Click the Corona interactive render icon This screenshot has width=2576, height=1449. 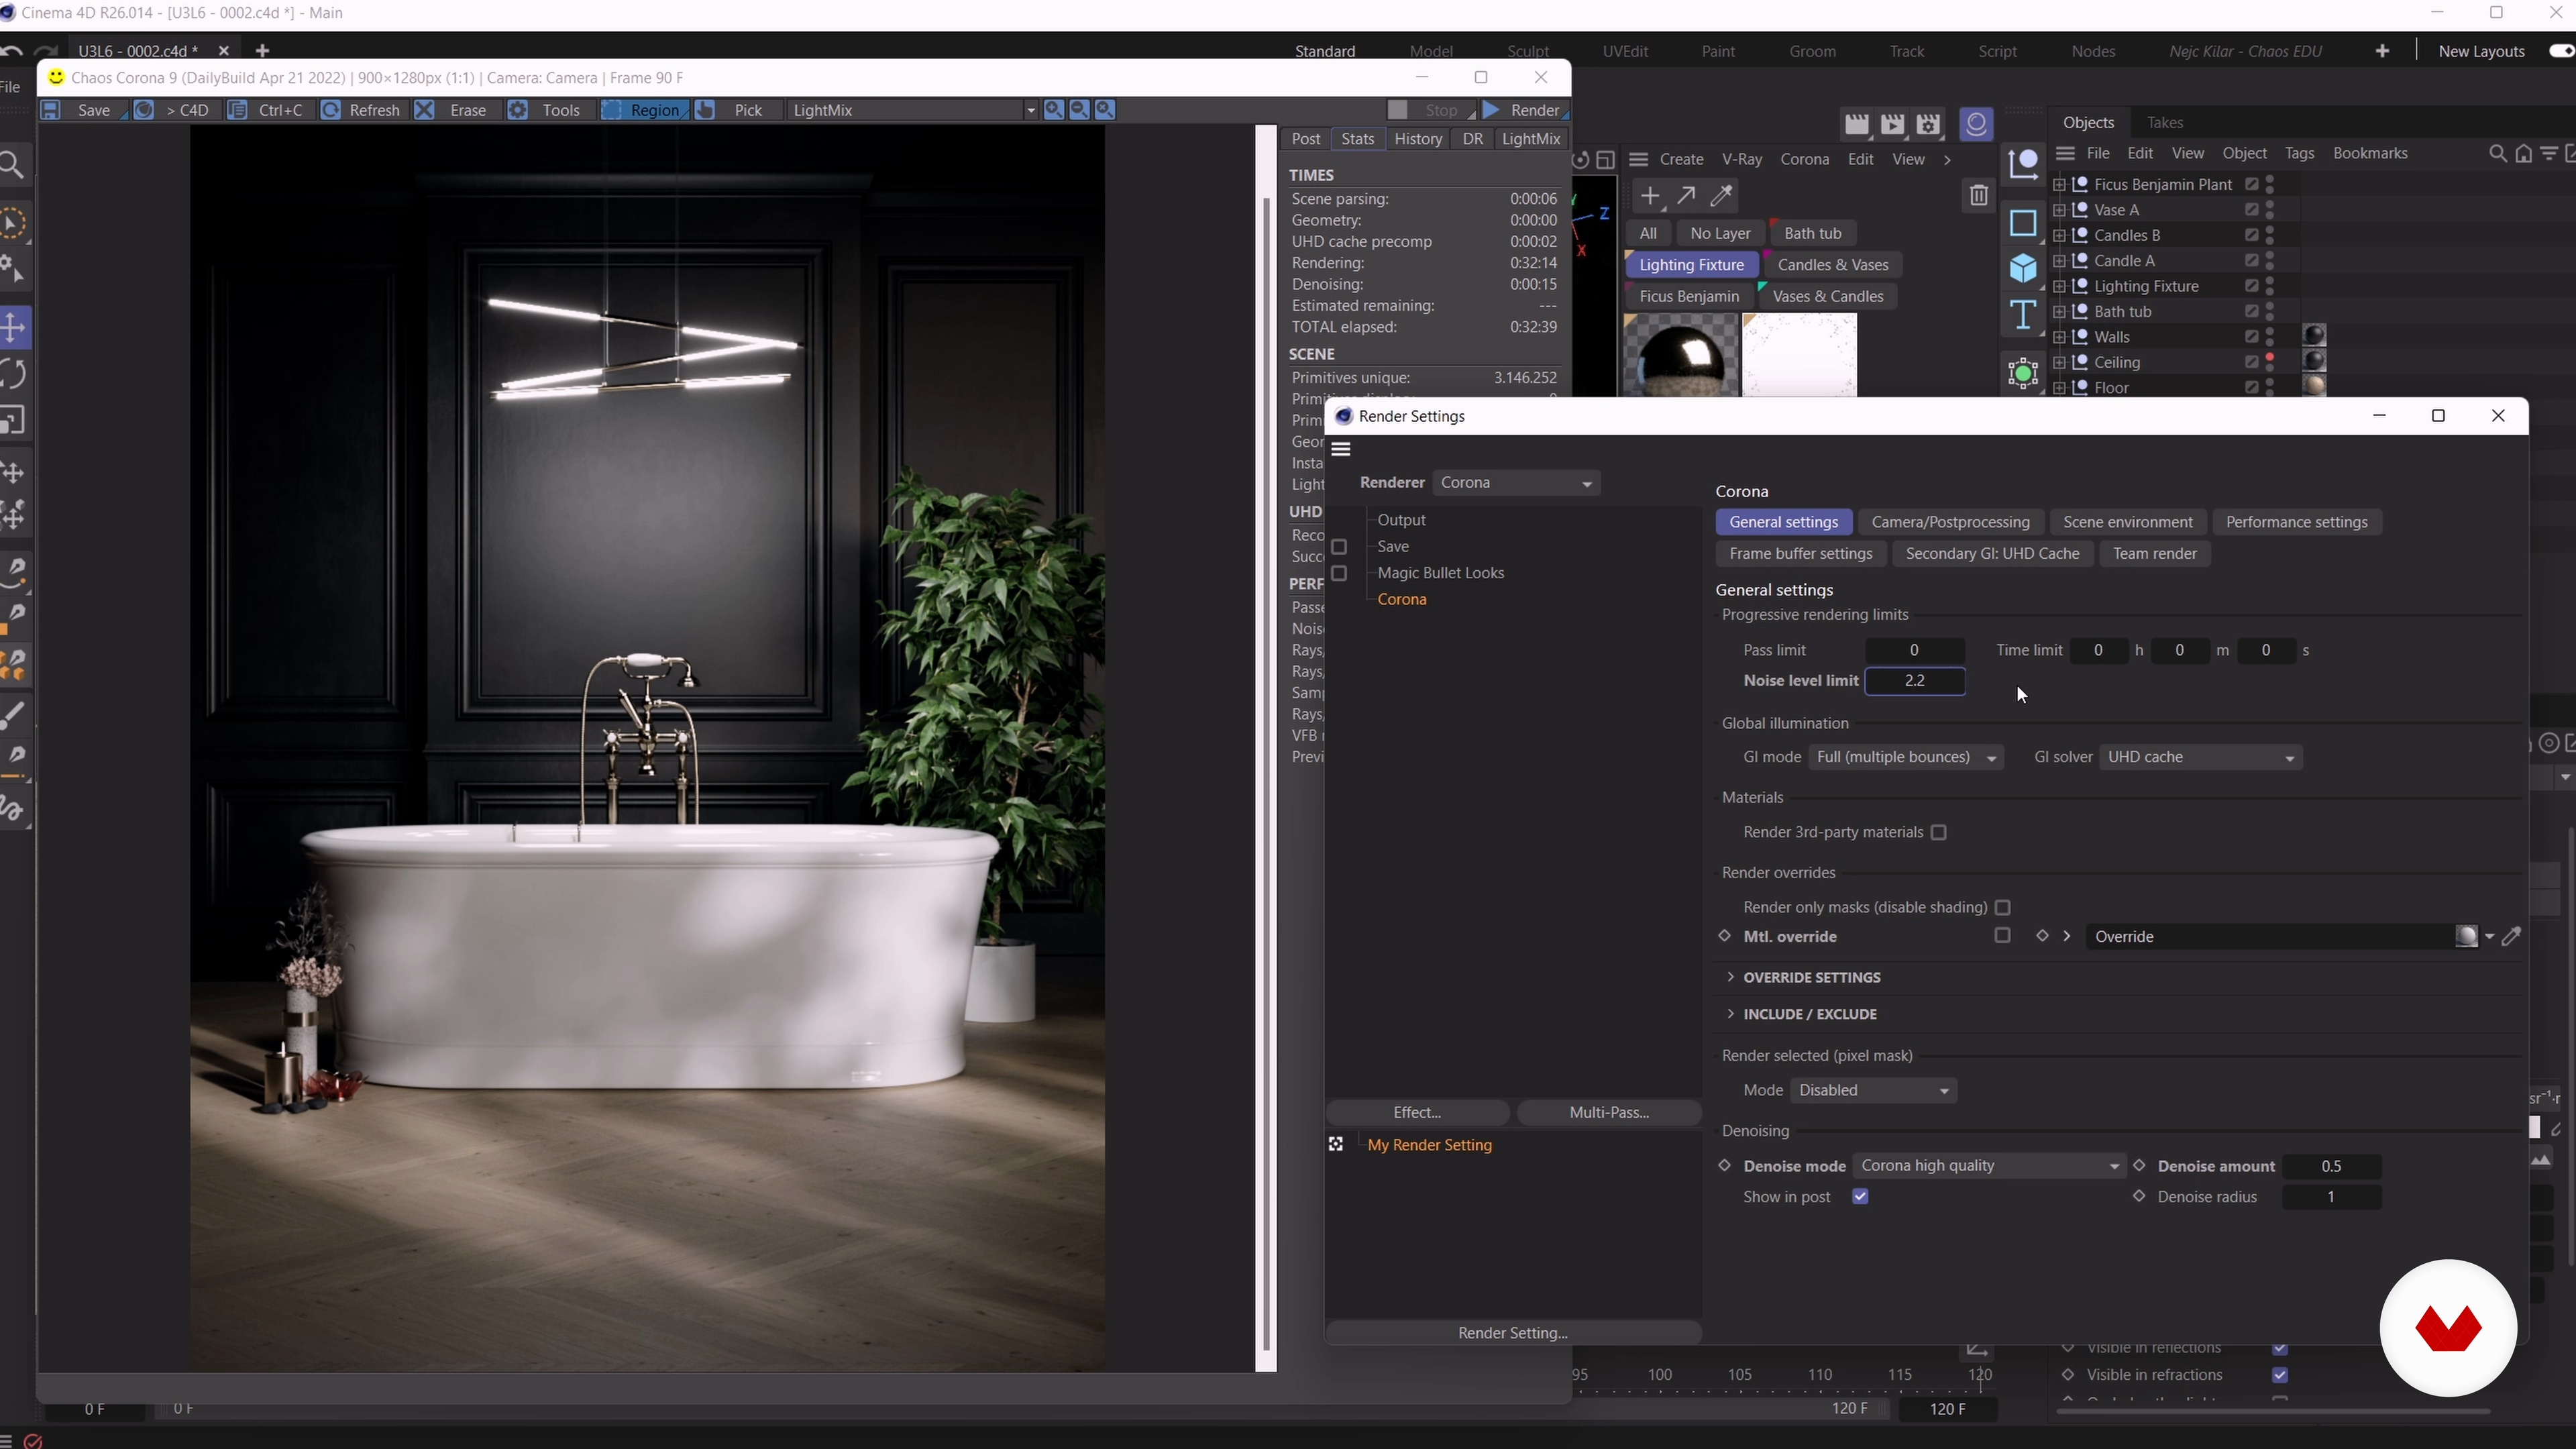coord(1976,124)
